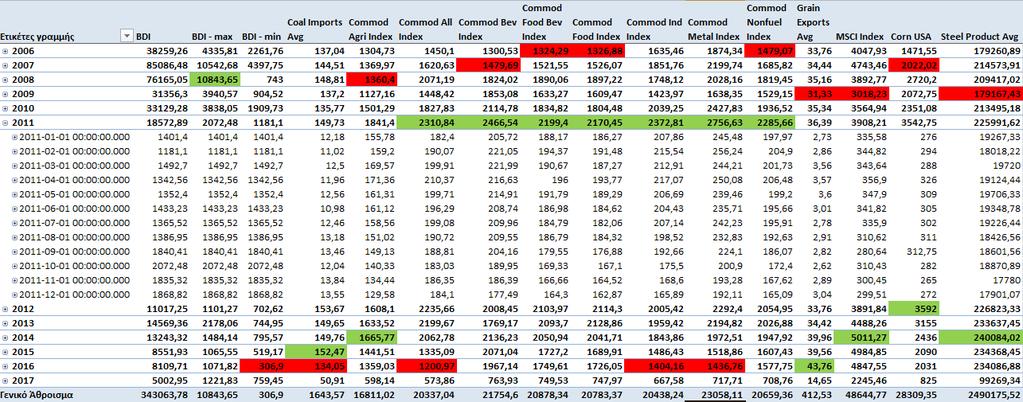The width and height of the screenshot is (1023, 402).
Task: Click the green 2310,84 cell in 2011 row
Action: [x=426, y=123]
